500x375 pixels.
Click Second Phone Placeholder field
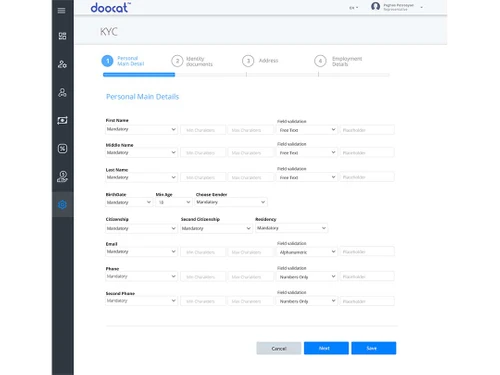pyautogui.click(x=367, y=301)
